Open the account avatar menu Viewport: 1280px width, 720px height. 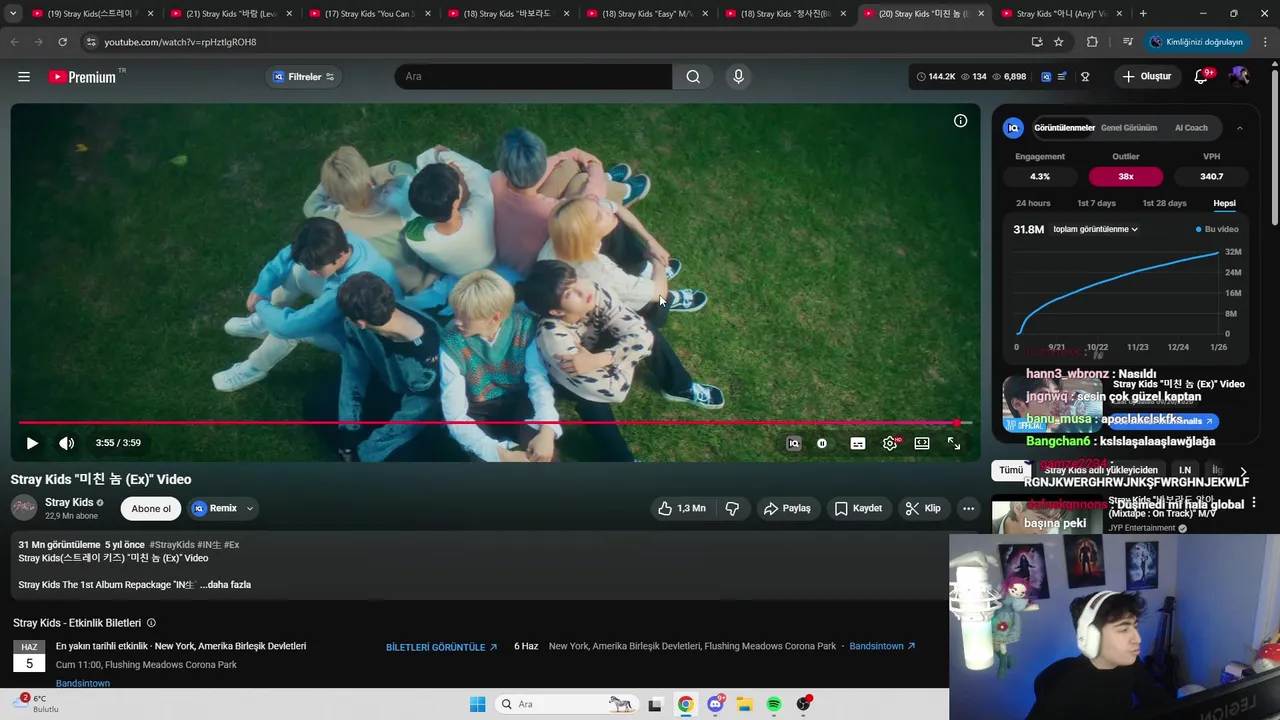tap(1239, 77)
